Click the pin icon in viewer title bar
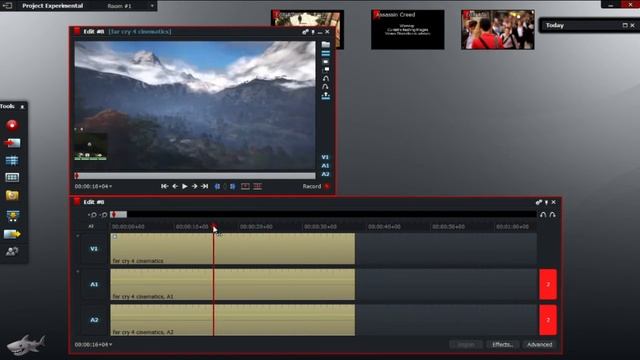Viewport: 640px width, 360px height. click(x=313, y=32)
